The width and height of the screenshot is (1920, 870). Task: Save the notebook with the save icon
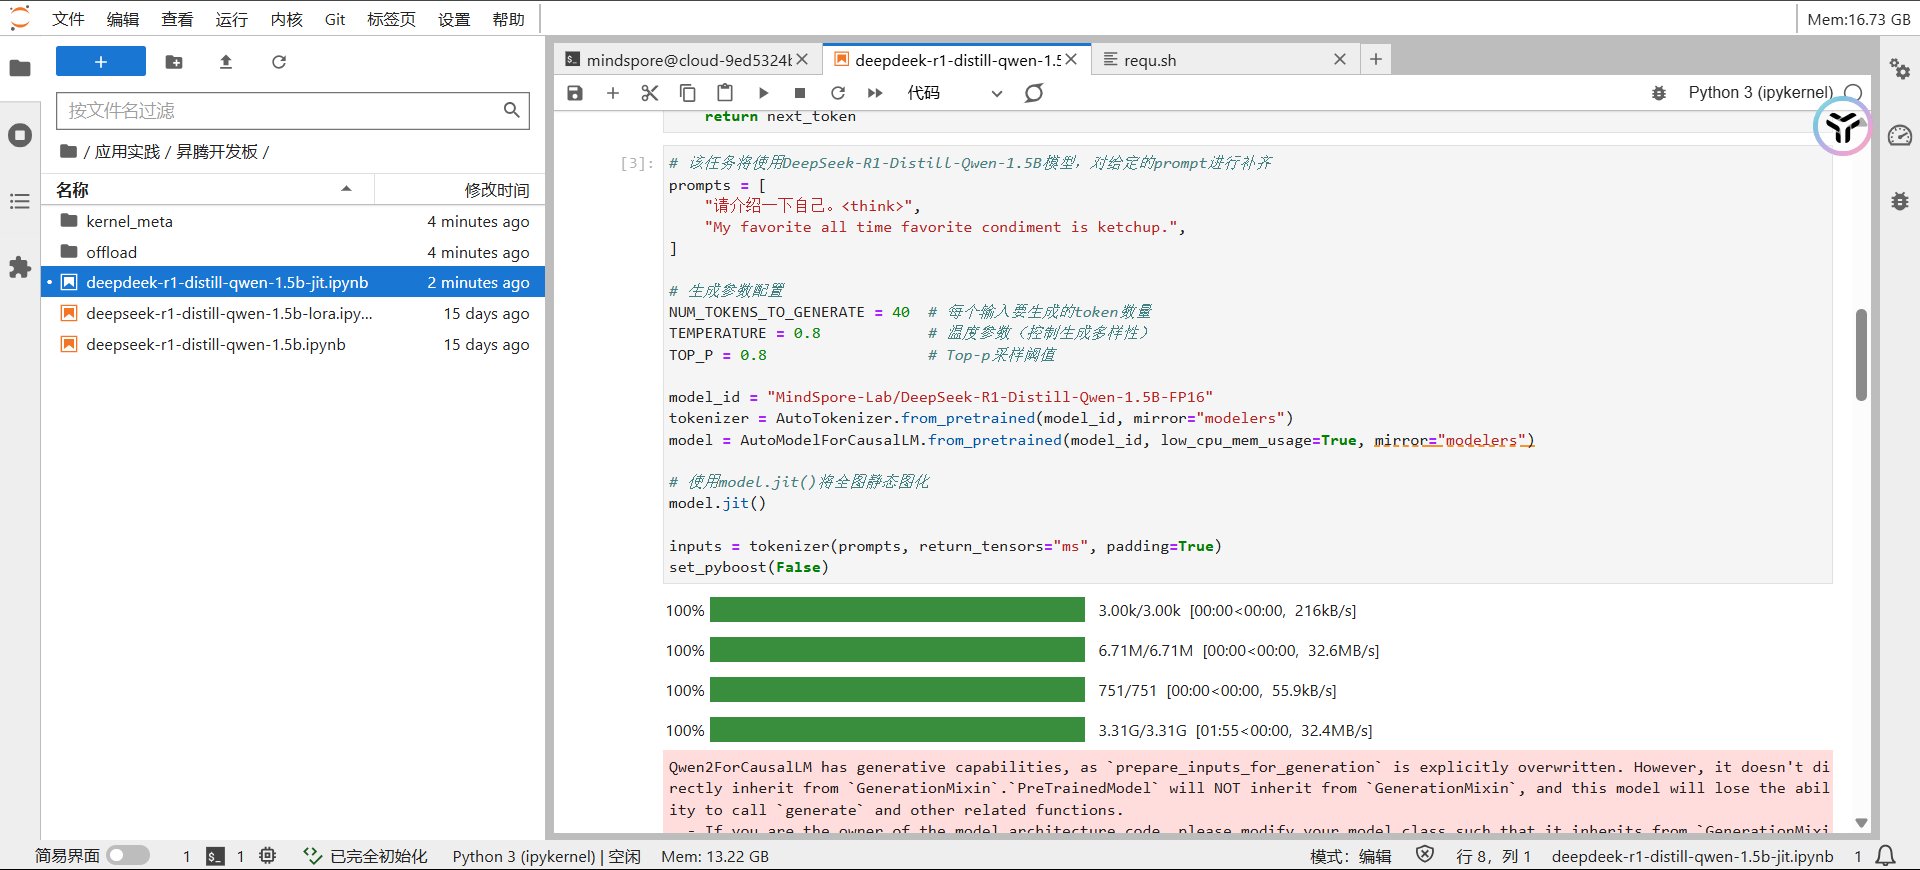(575, 93)
